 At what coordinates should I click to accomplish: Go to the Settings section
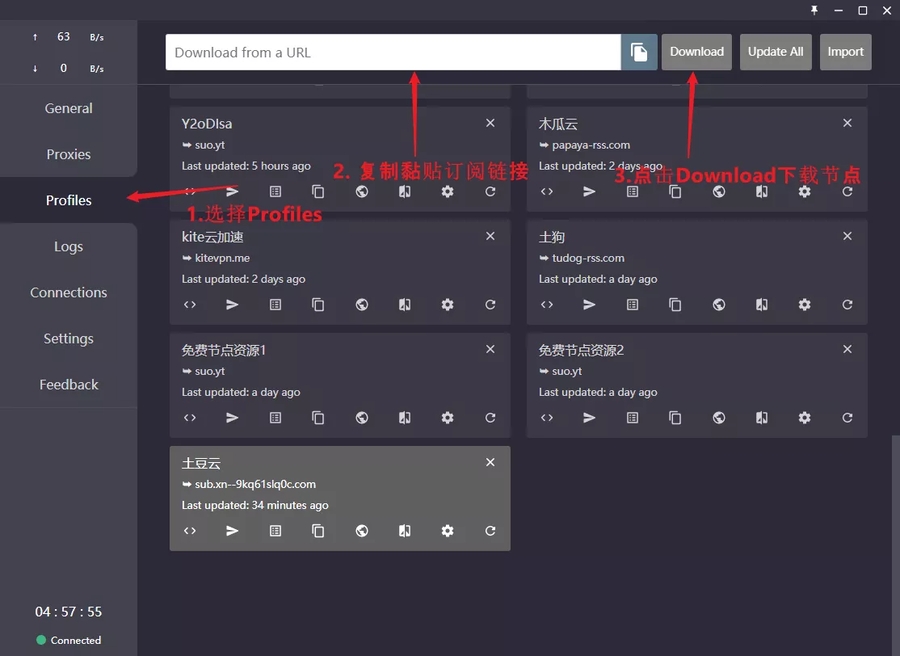click(x=68, y=338)
